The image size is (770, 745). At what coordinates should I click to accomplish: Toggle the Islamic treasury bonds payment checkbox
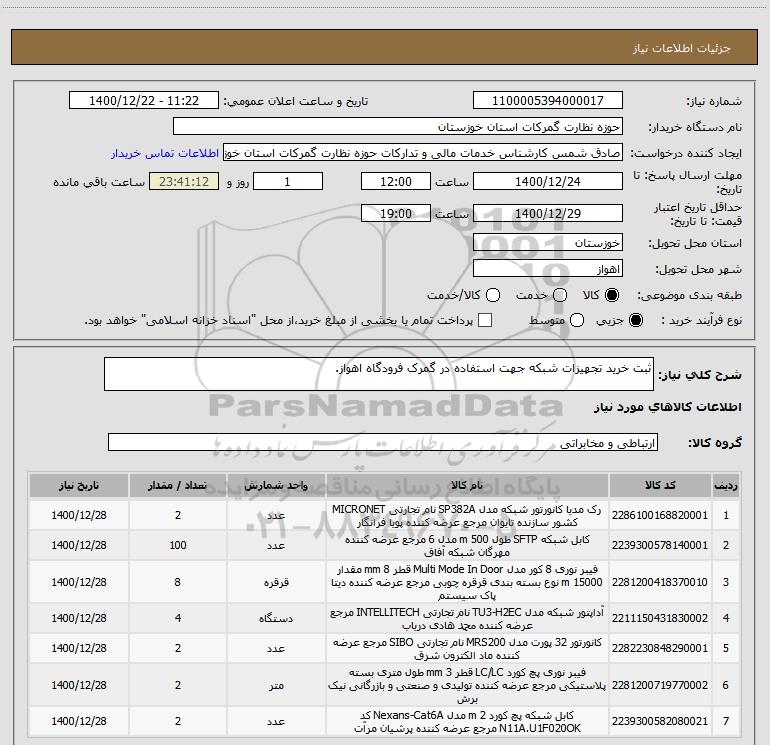[x=485, y=320]
